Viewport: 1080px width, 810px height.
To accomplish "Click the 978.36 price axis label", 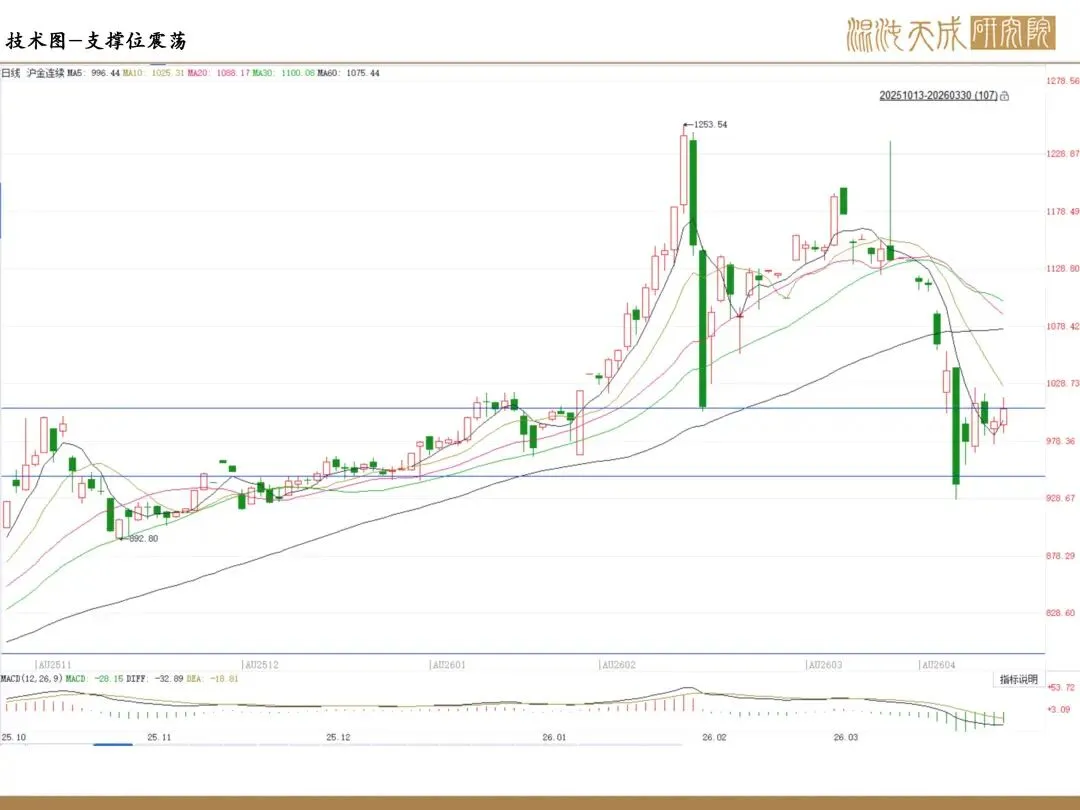I will 1061,442.
